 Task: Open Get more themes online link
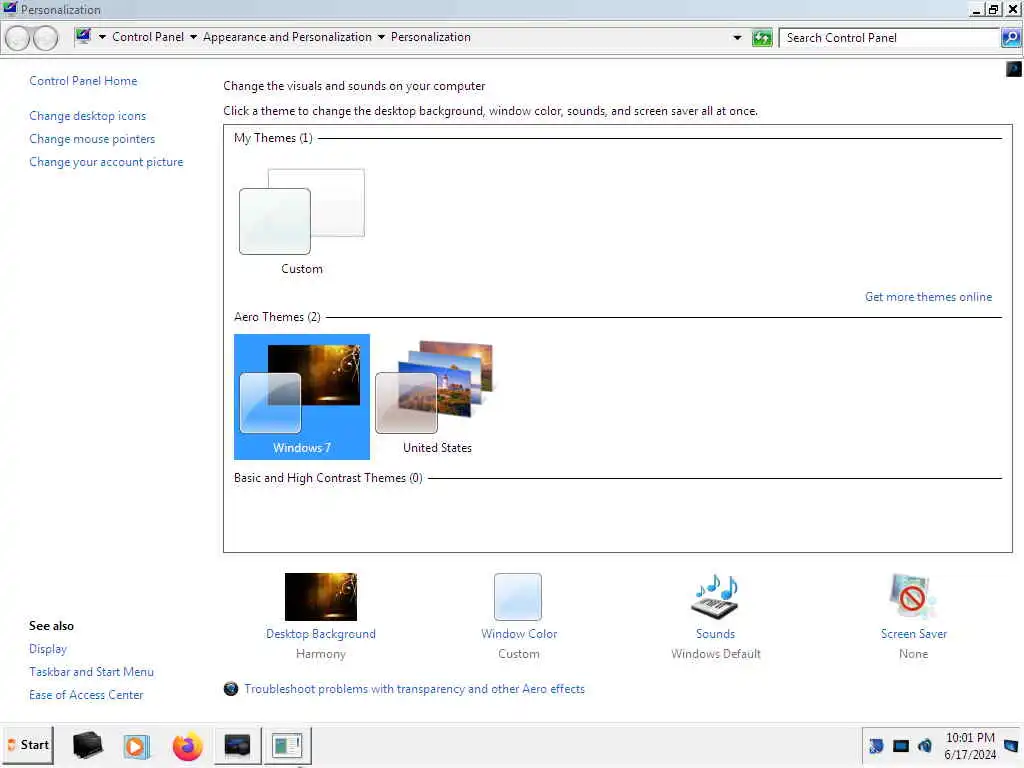(928, 297)
